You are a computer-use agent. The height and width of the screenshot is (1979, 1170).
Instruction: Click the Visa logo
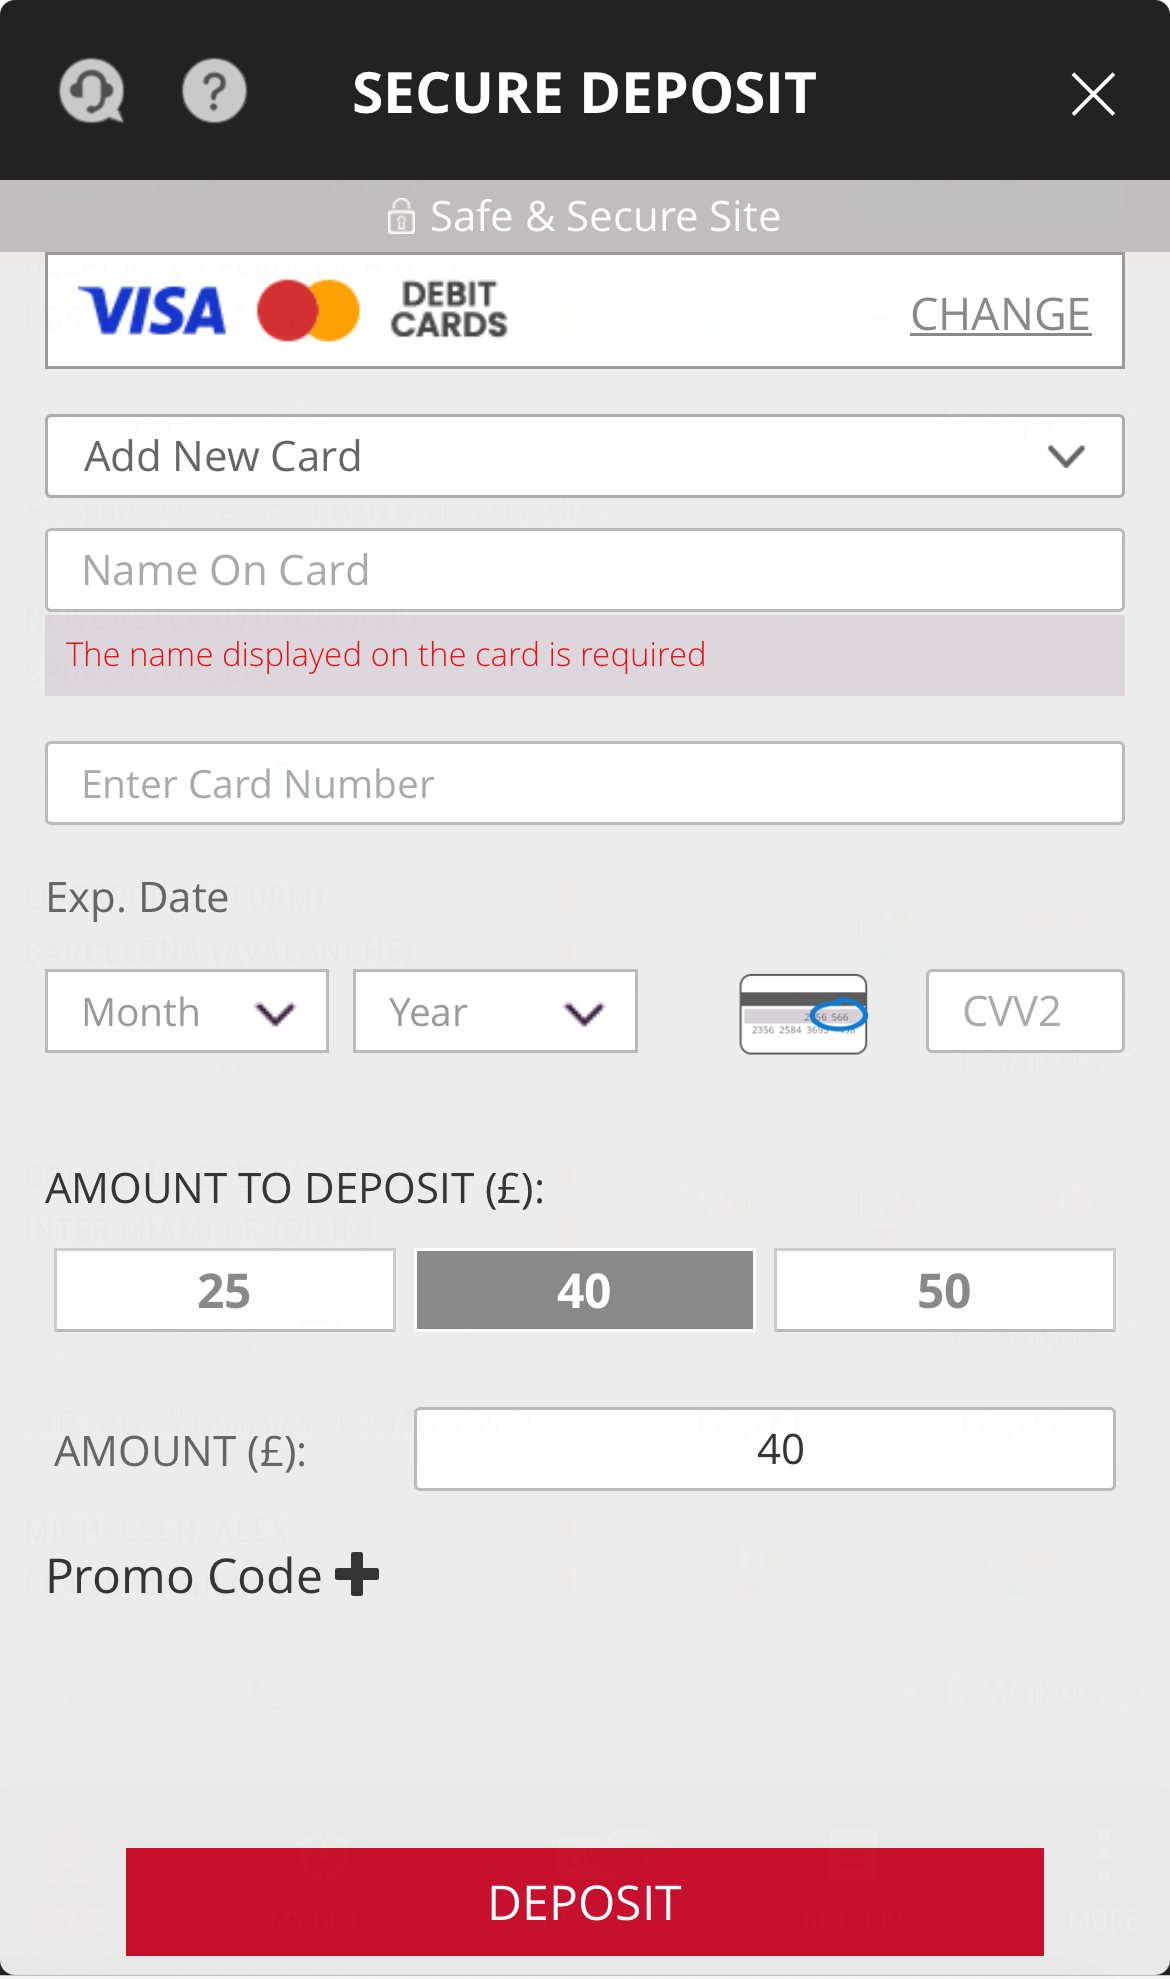pos(153,311)
